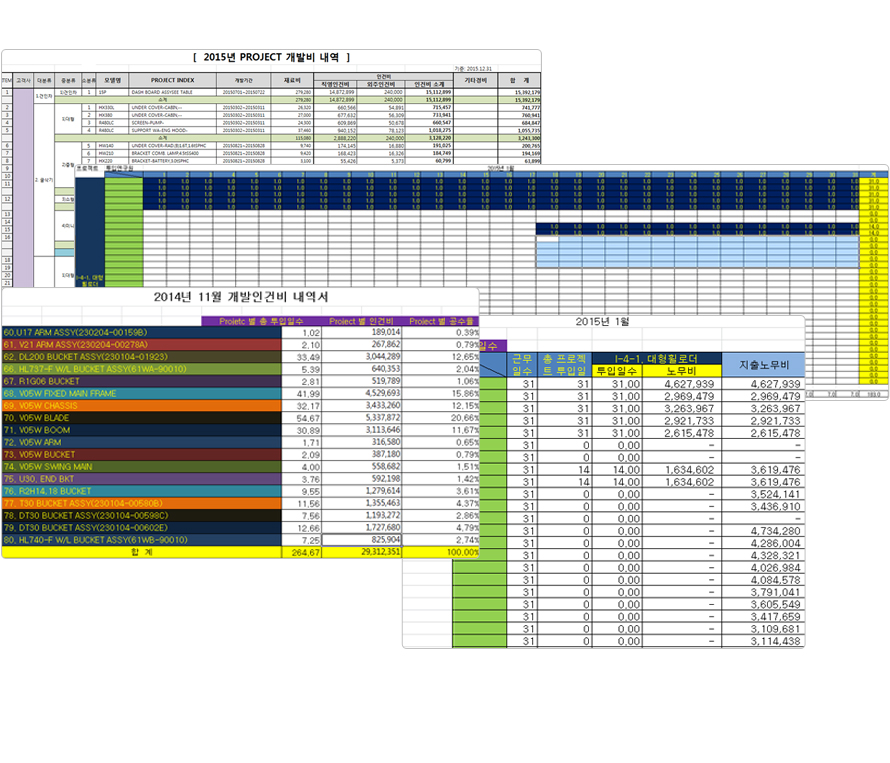Select the '73. V05W BUCKET' row label
This screenshot has height=763, width=890.
click(x=142, y=455)
